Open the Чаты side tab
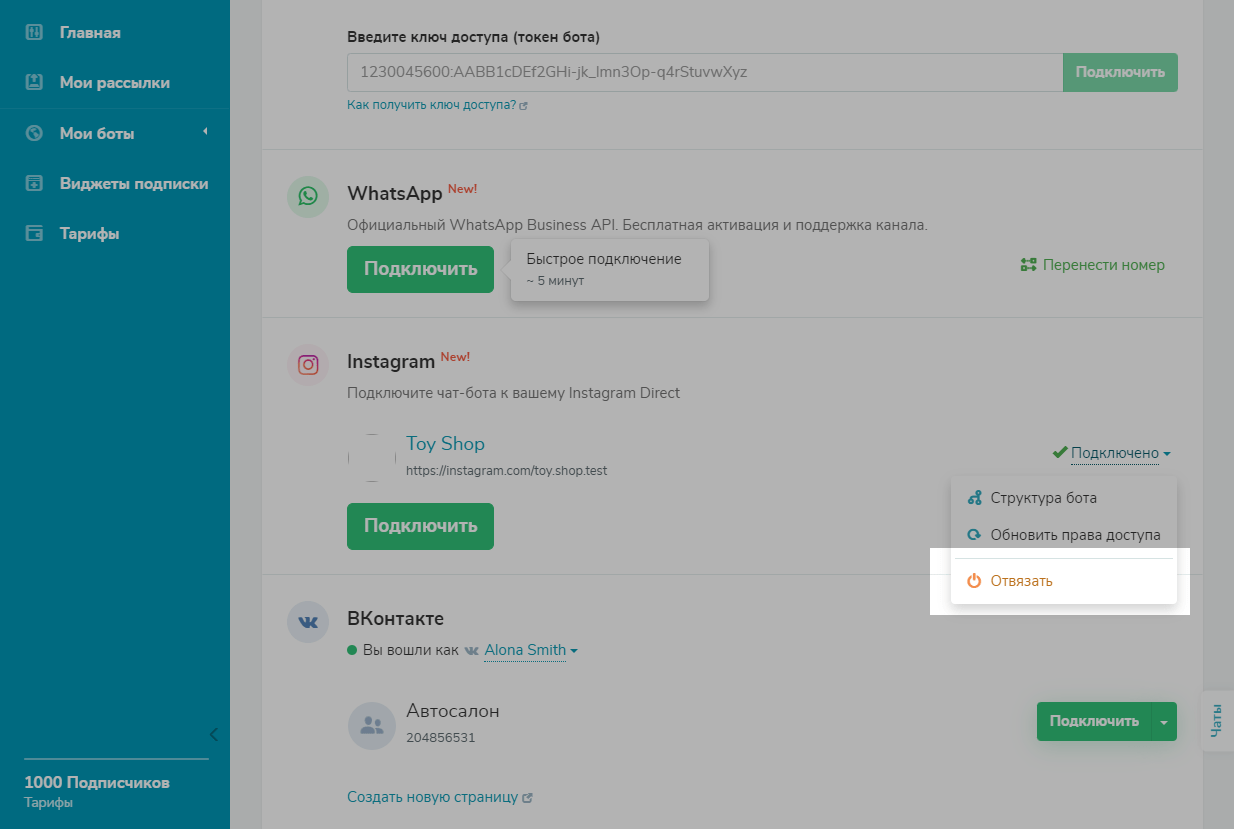1234x829 pixels. click(1216, 720)
